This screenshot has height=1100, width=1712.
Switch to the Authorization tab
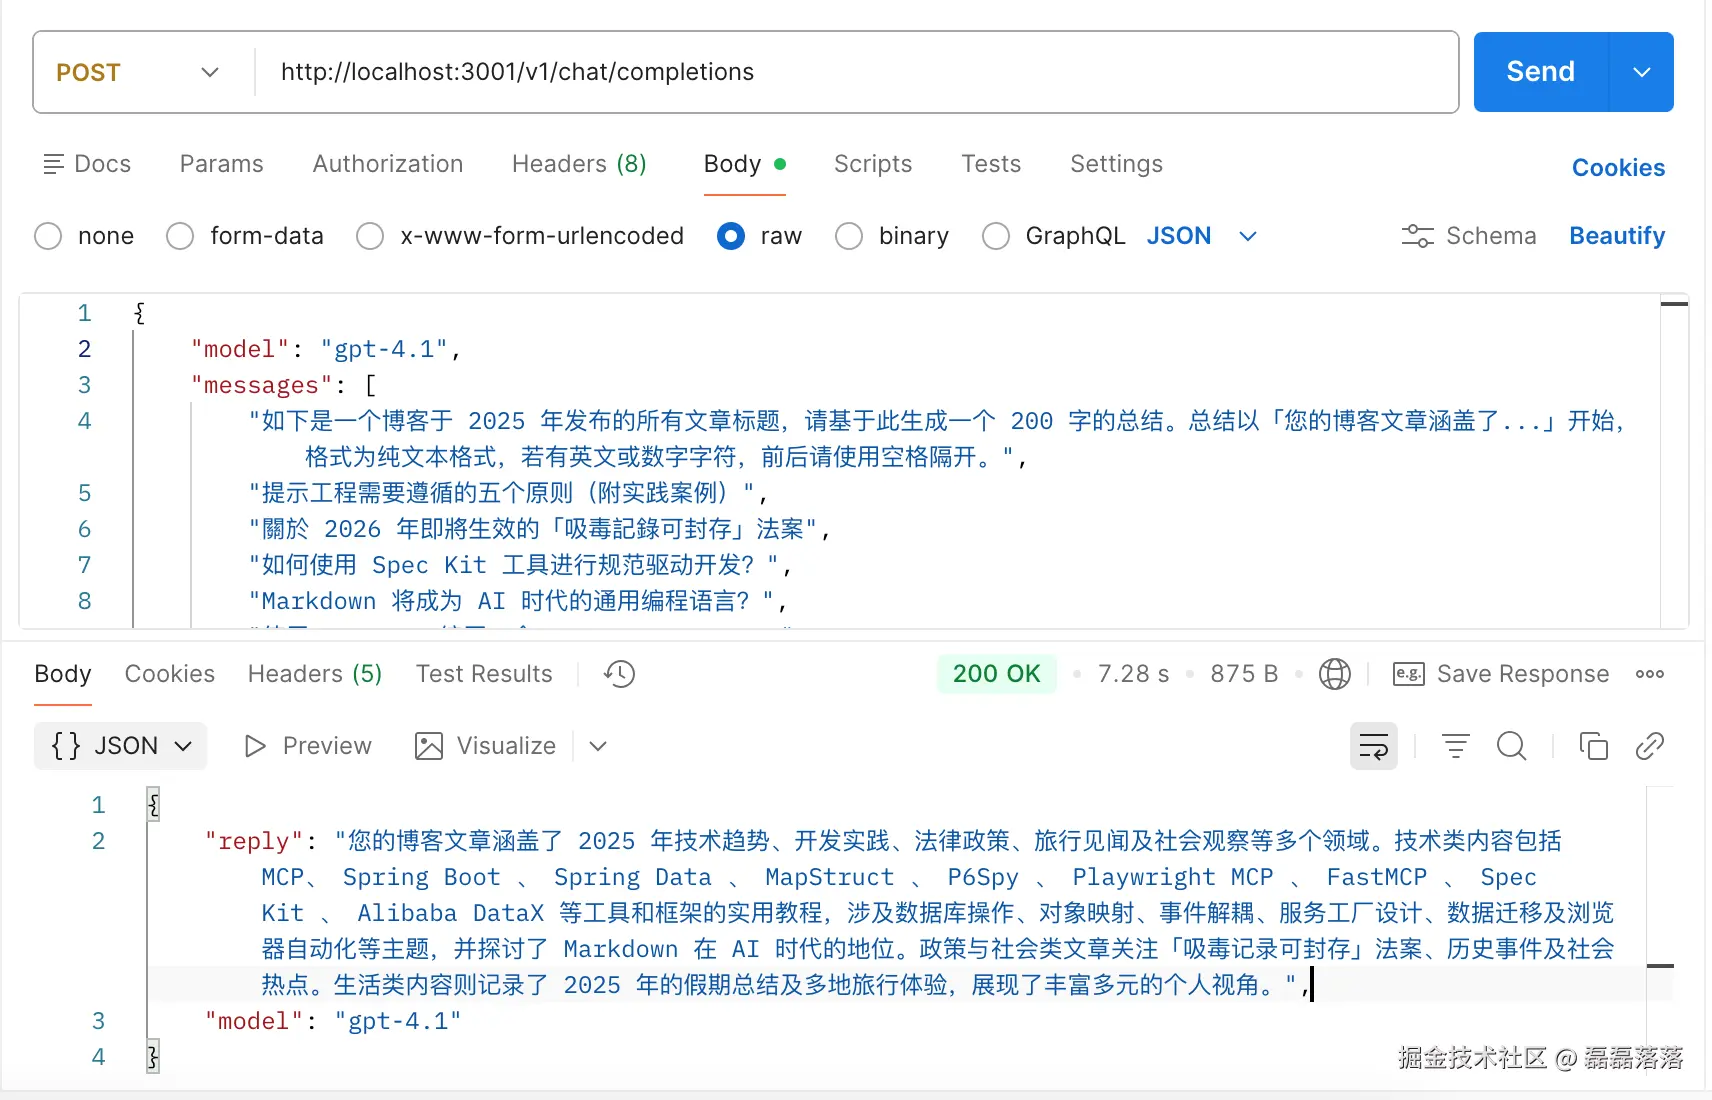388,164
